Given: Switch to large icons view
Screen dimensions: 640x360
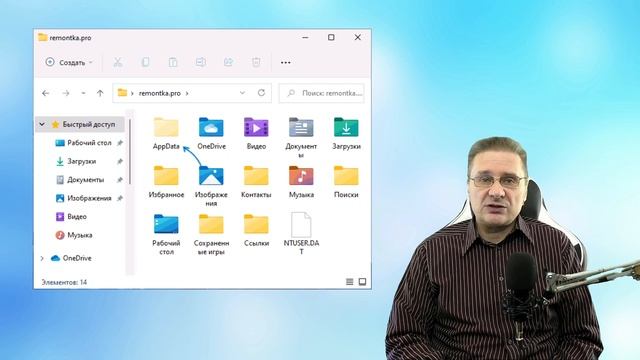Looking at the screenshot, I should (362, 282).
